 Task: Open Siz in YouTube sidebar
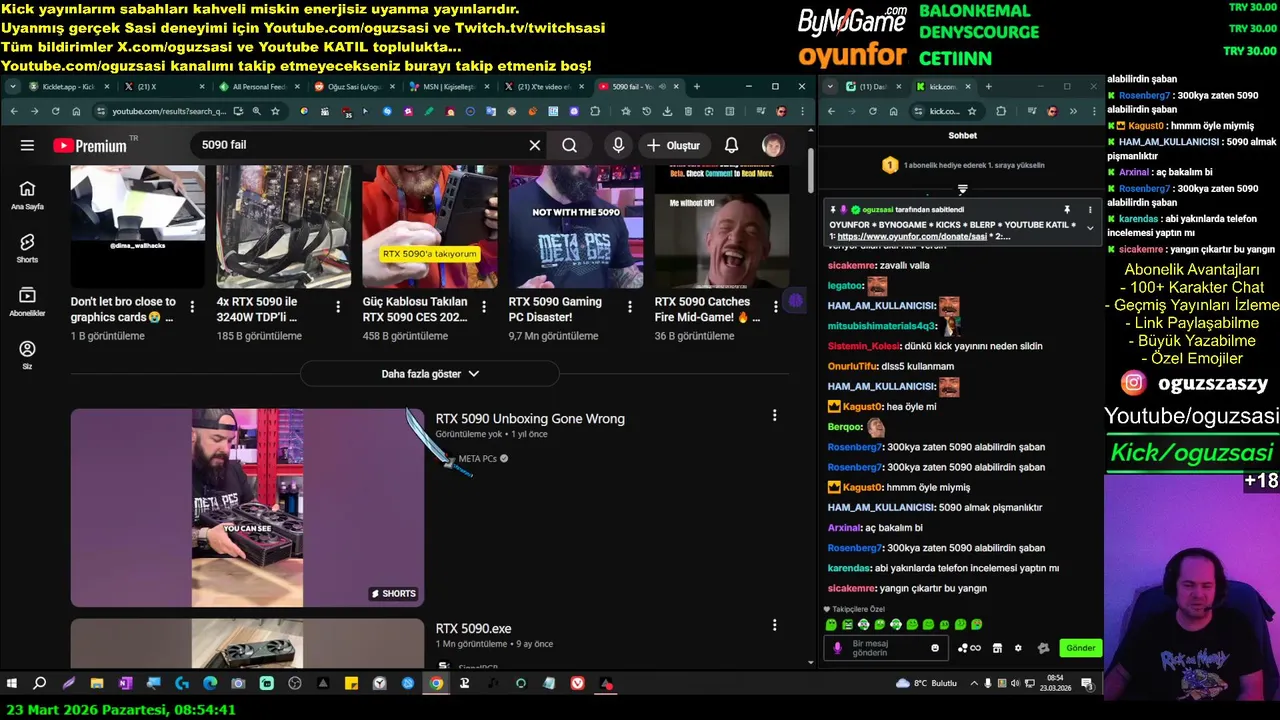[27, 355]
